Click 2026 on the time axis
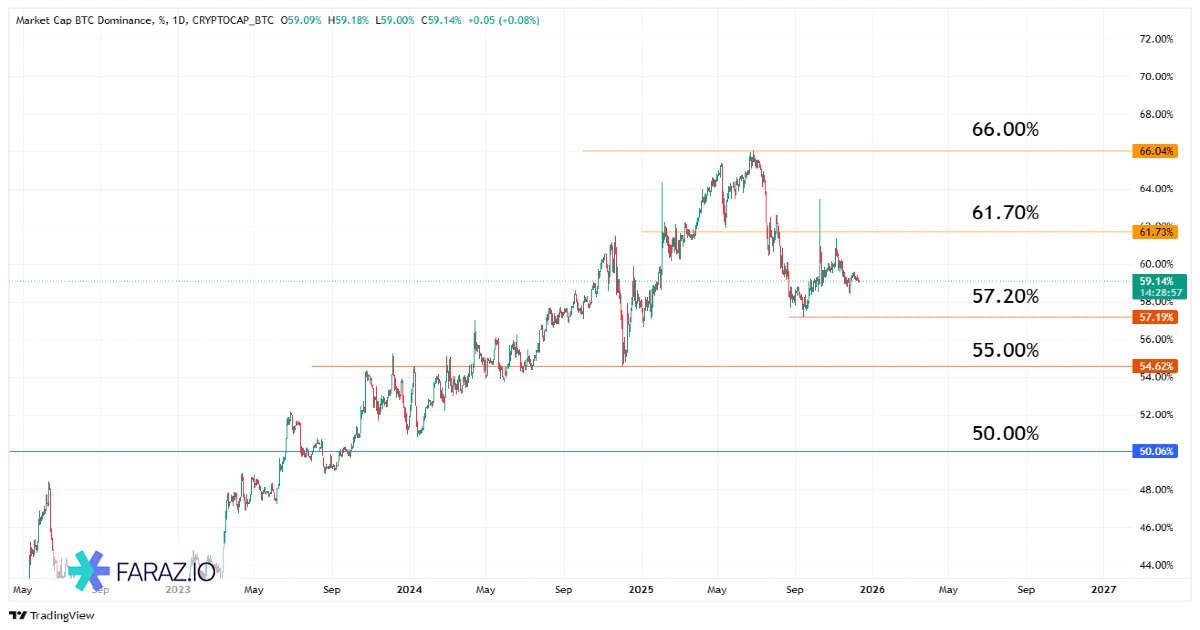Image resolution: width=1200 pixels, height=630 pixels. pyautogui.click(x=870, y=590)
